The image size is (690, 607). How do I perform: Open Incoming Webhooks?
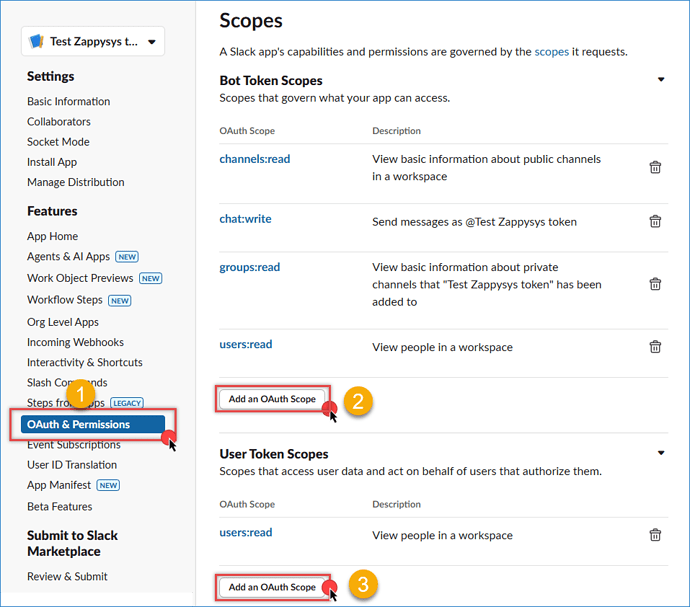pos(75,342)
